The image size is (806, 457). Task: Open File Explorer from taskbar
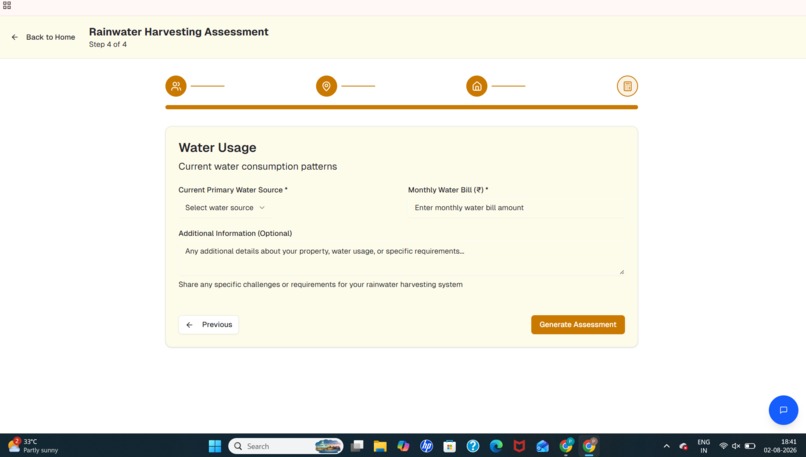(380, 446)
